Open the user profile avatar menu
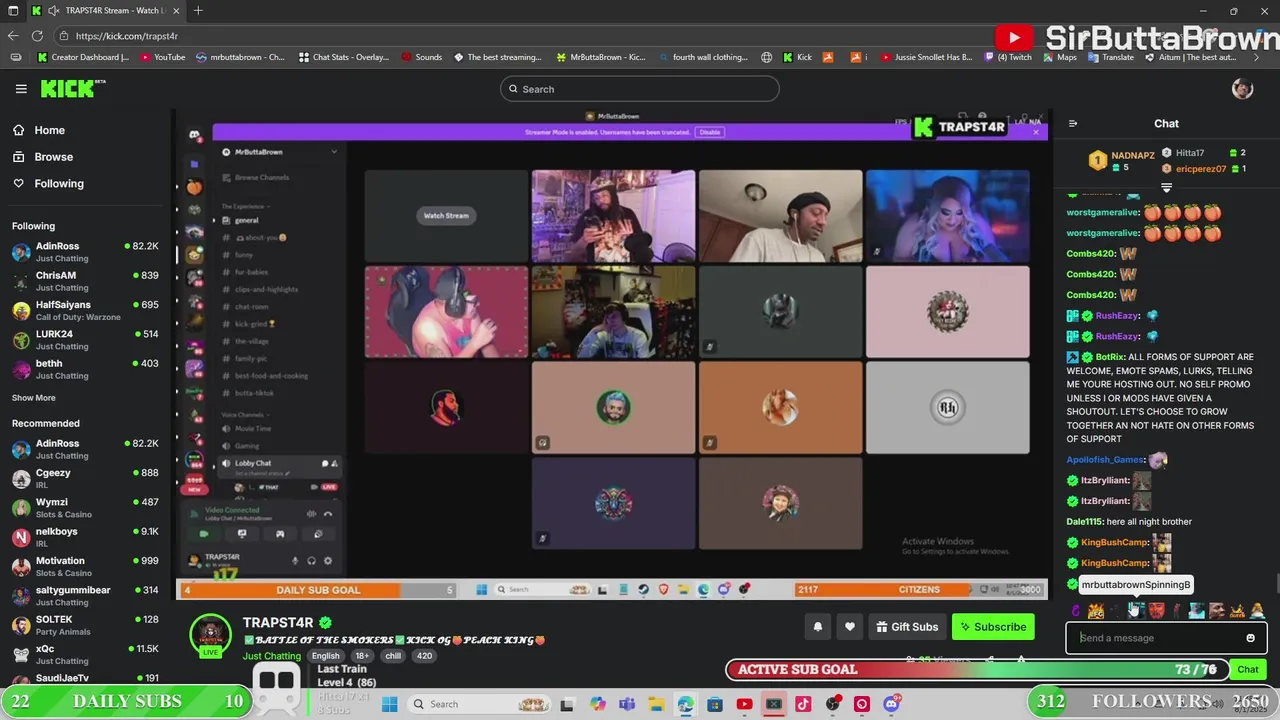The width and height of the screenshot is (1280, 720). [x=1242, y=89]
